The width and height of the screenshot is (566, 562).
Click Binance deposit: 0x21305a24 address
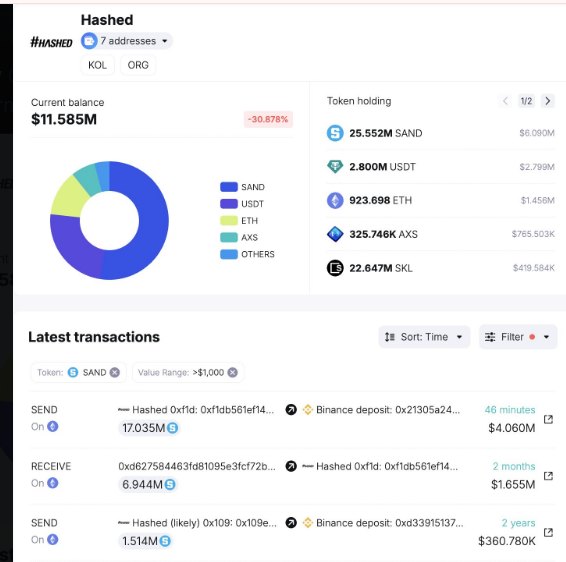click(x=388, y=410)
